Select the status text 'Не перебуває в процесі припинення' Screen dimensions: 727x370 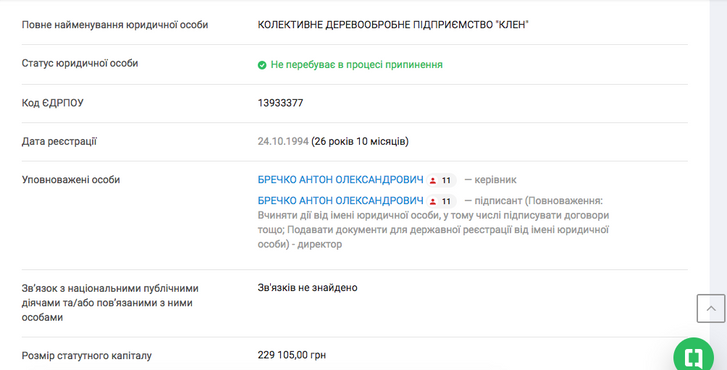[357, 64]
